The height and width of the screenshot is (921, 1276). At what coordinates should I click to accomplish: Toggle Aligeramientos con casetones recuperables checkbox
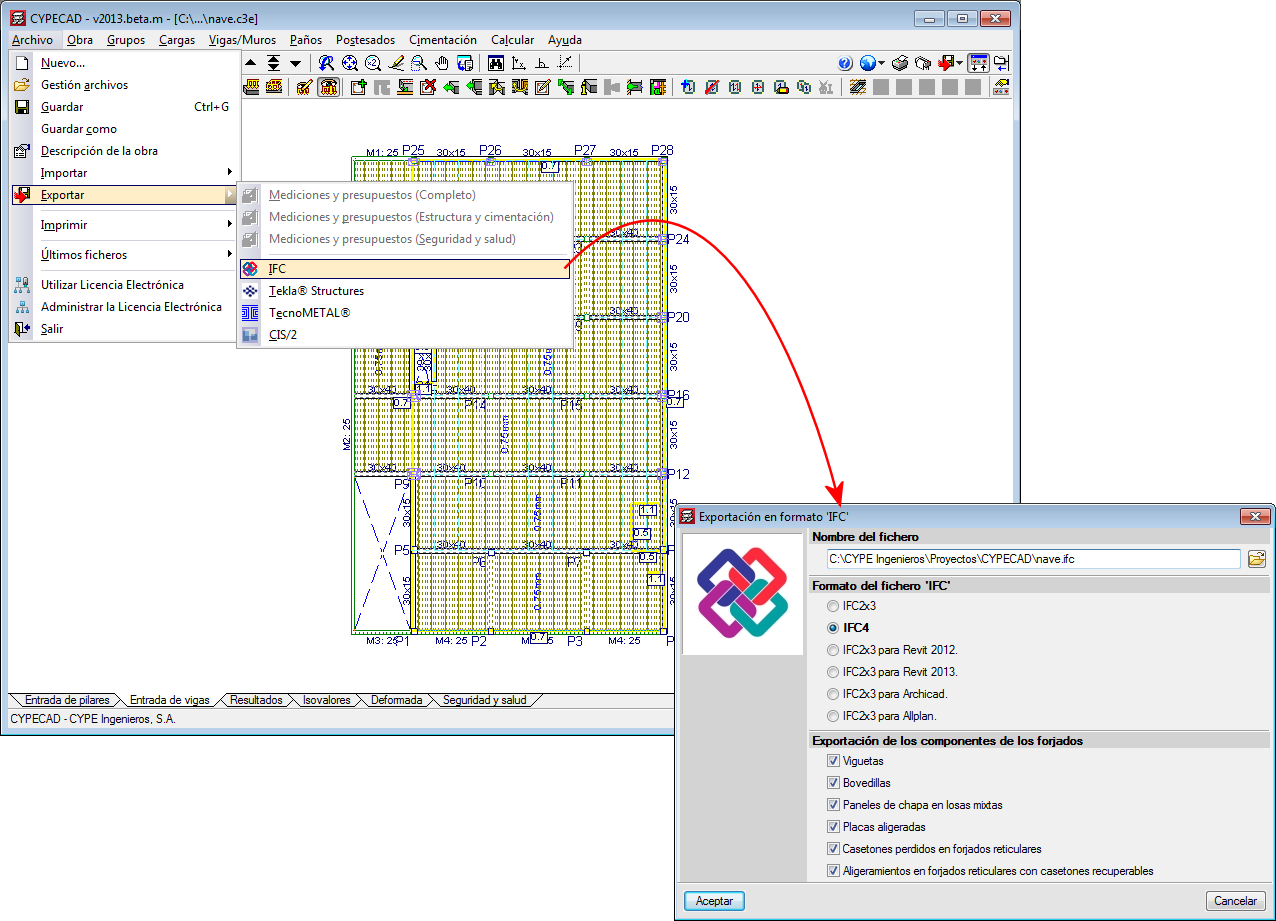point(833,871)
